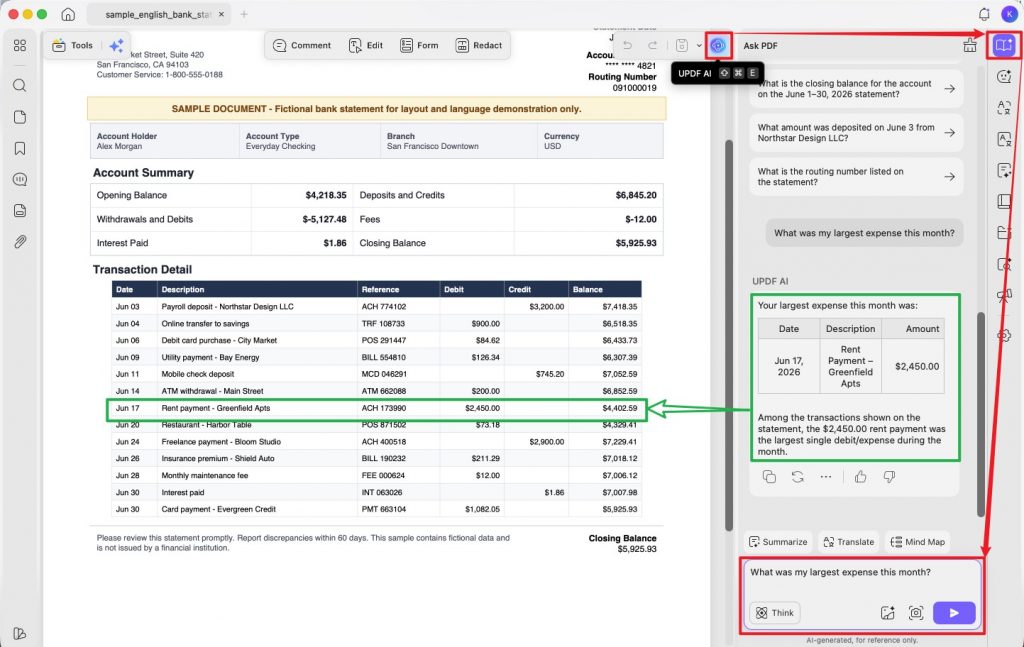1024x647 pixels.
Task: Click the Summarize button
Action: [778, 542]
